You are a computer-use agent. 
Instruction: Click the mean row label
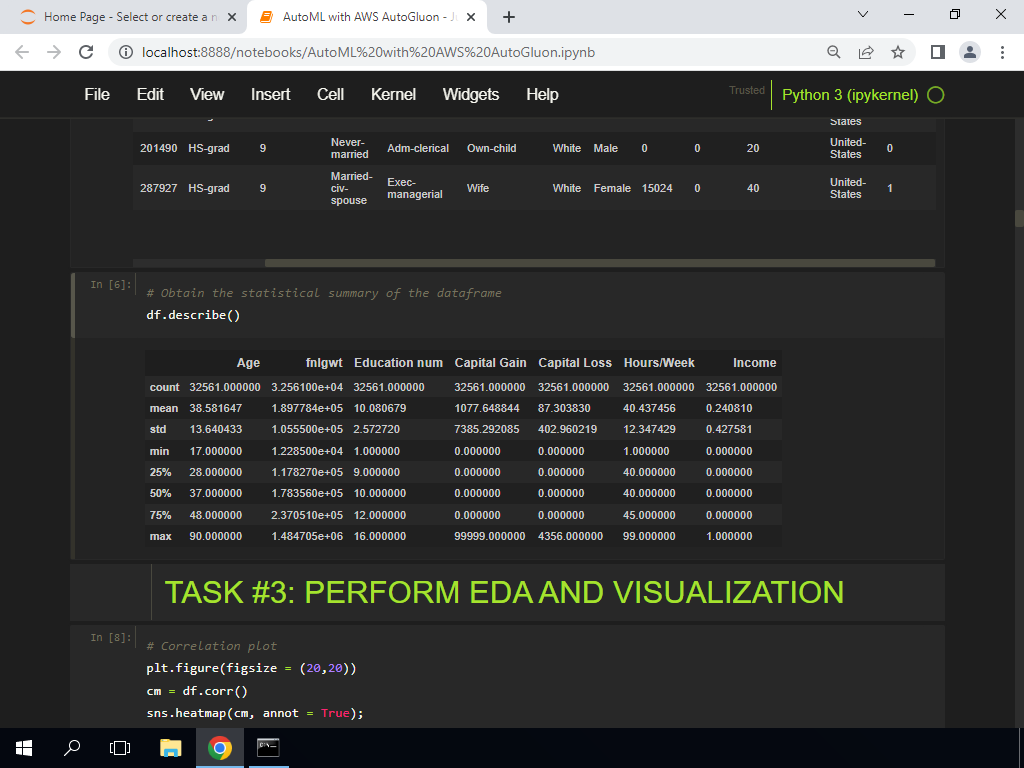pyautogui.click(x=163, y=409)
